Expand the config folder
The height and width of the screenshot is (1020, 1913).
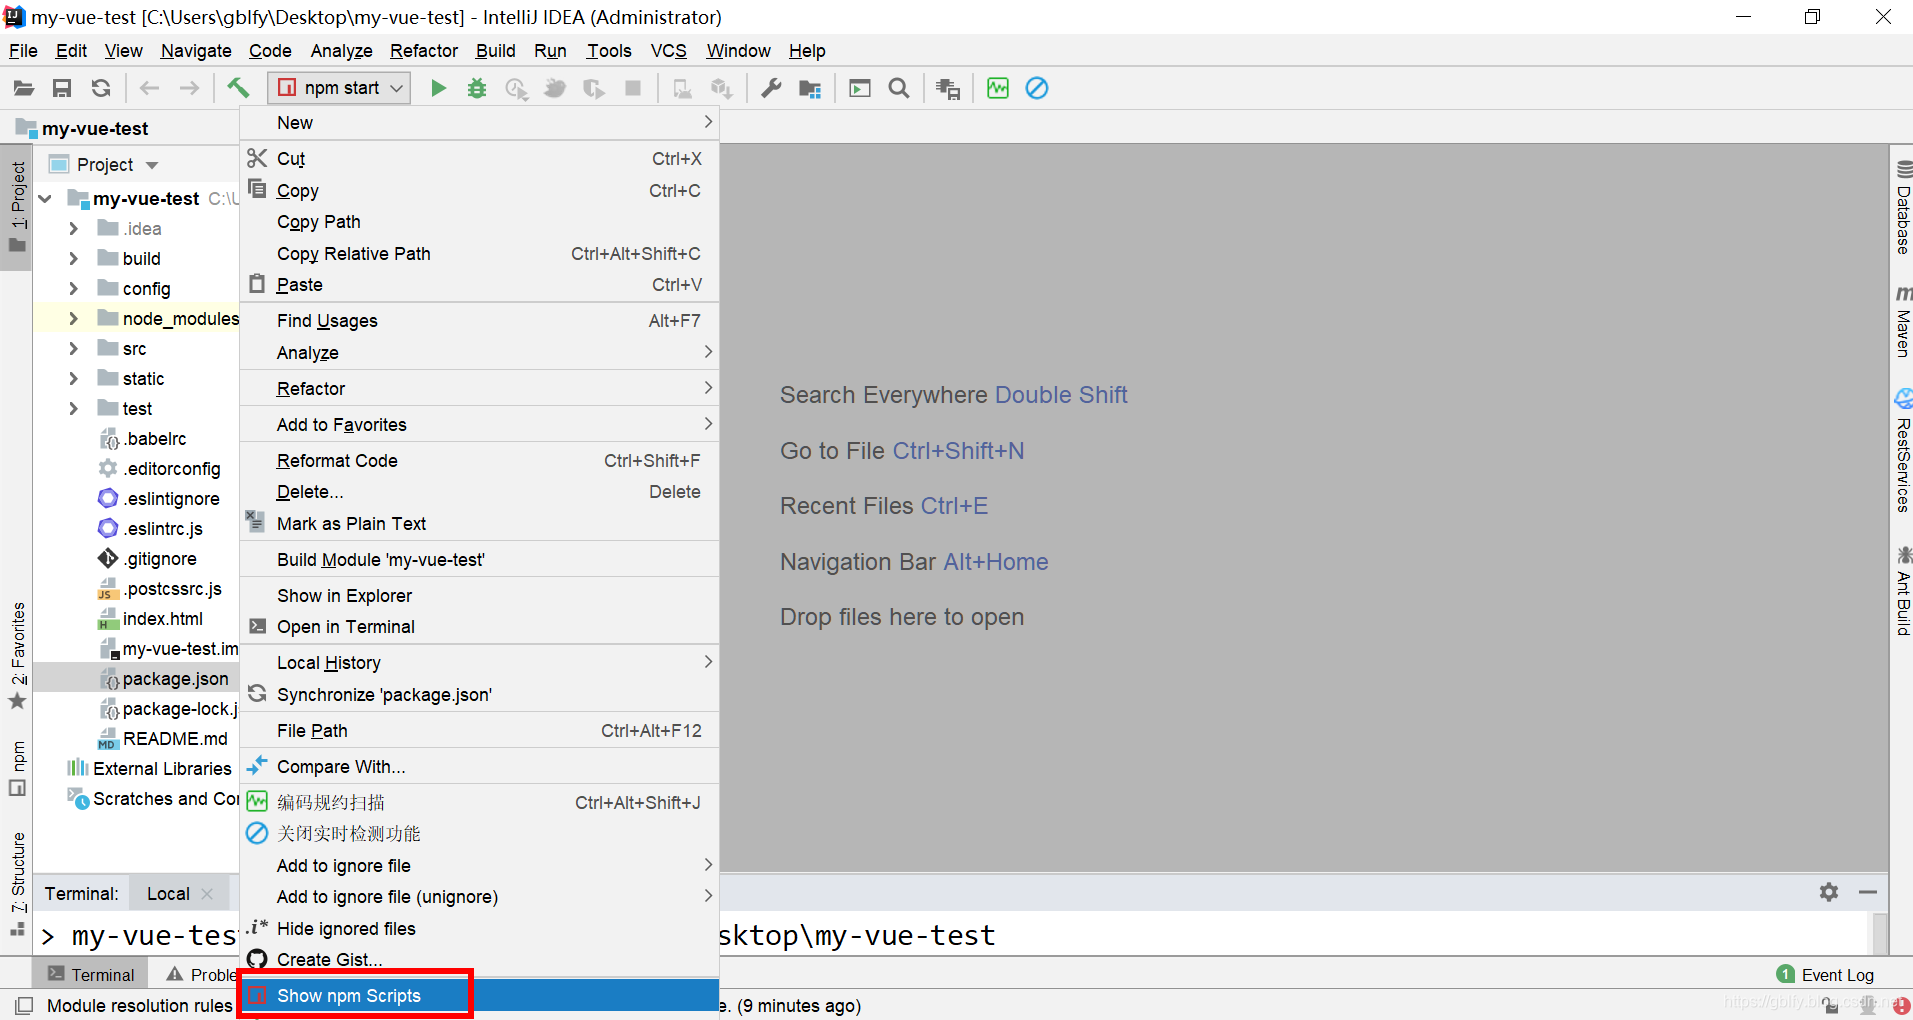point(73,289)
